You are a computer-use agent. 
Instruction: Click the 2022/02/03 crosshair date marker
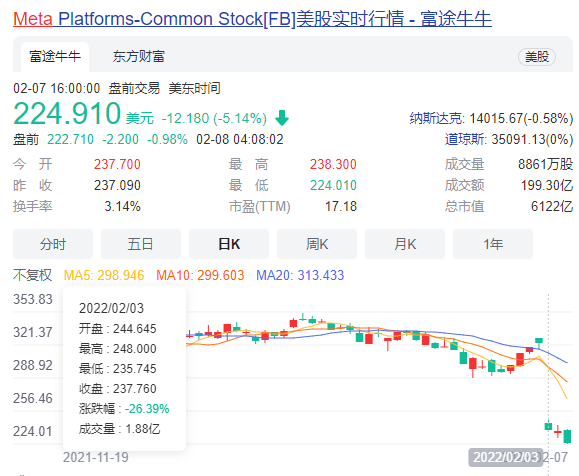click(x=506, y=457)
